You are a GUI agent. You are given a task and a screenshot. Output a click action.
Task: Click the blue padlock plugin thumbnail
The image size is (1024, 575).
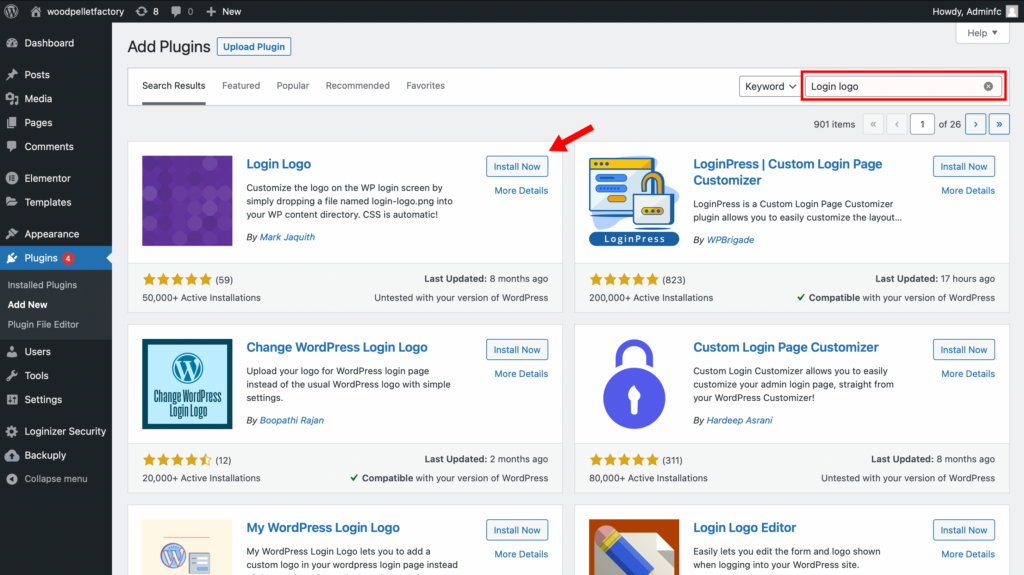pos(633,384)
